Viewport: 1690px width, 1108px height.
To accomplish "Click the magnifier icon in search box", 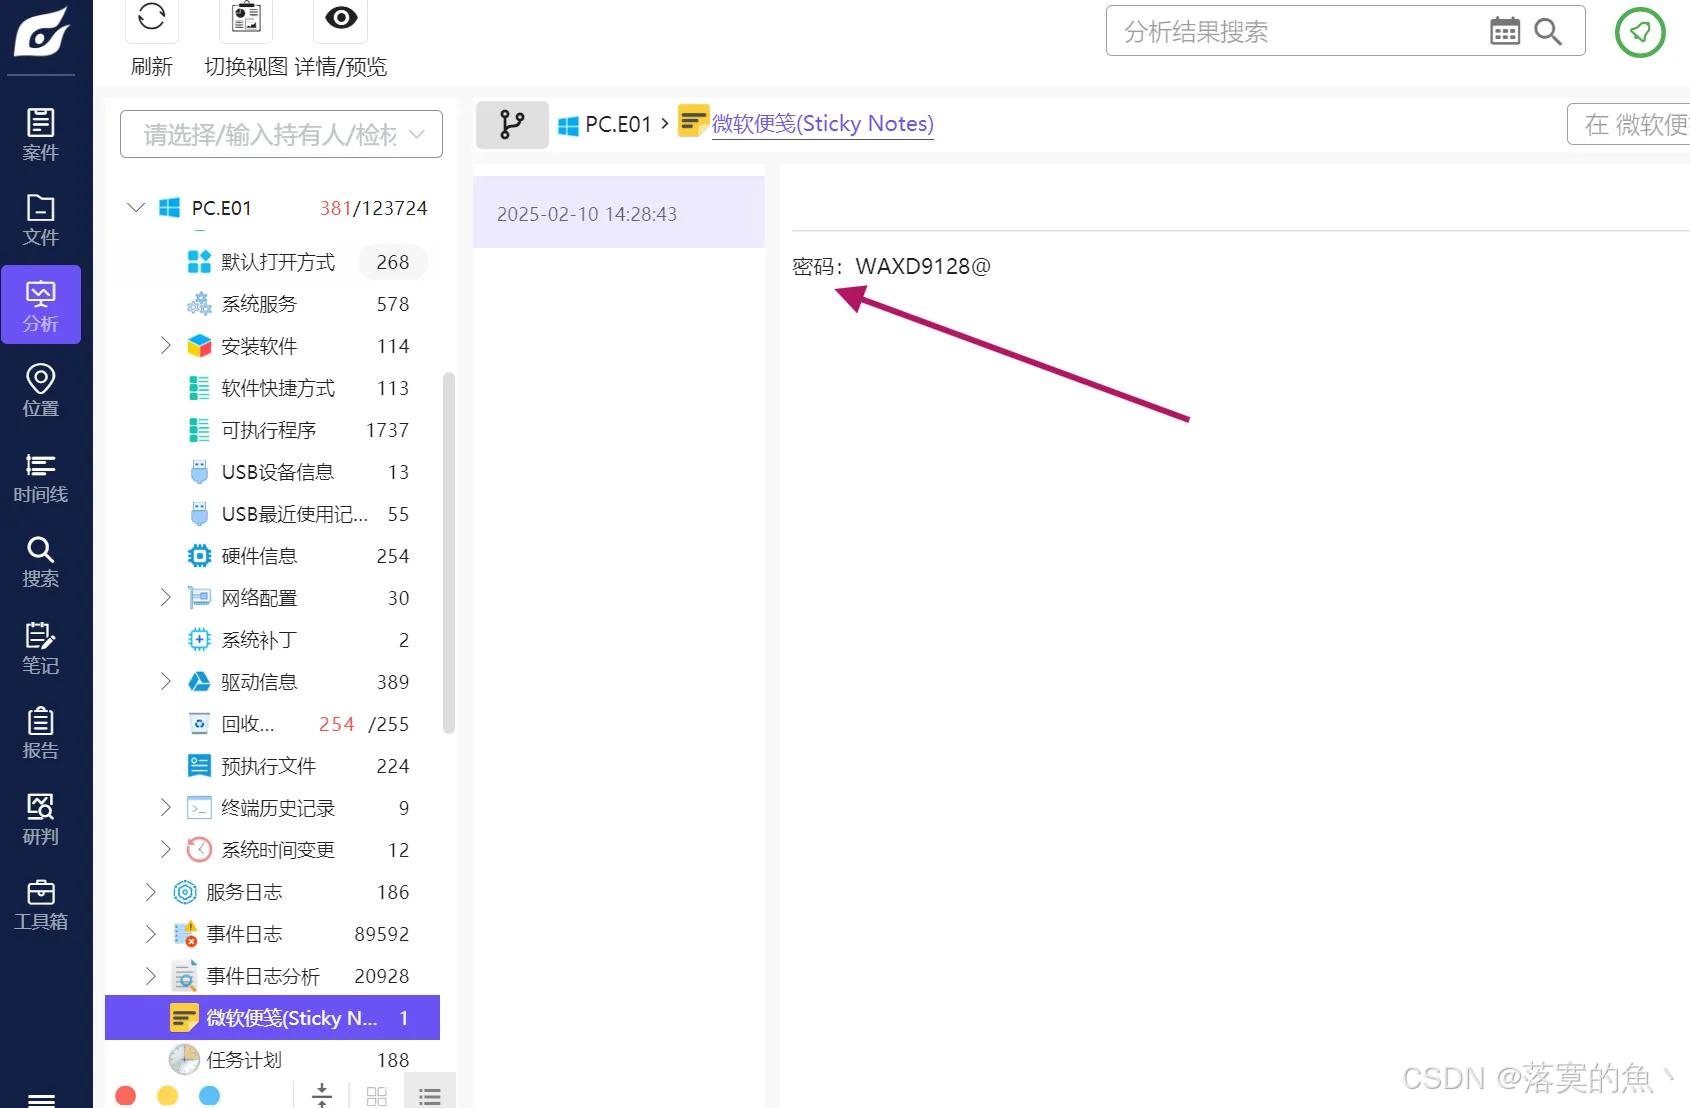I will pyautogui.click(x=1548, y=31).
